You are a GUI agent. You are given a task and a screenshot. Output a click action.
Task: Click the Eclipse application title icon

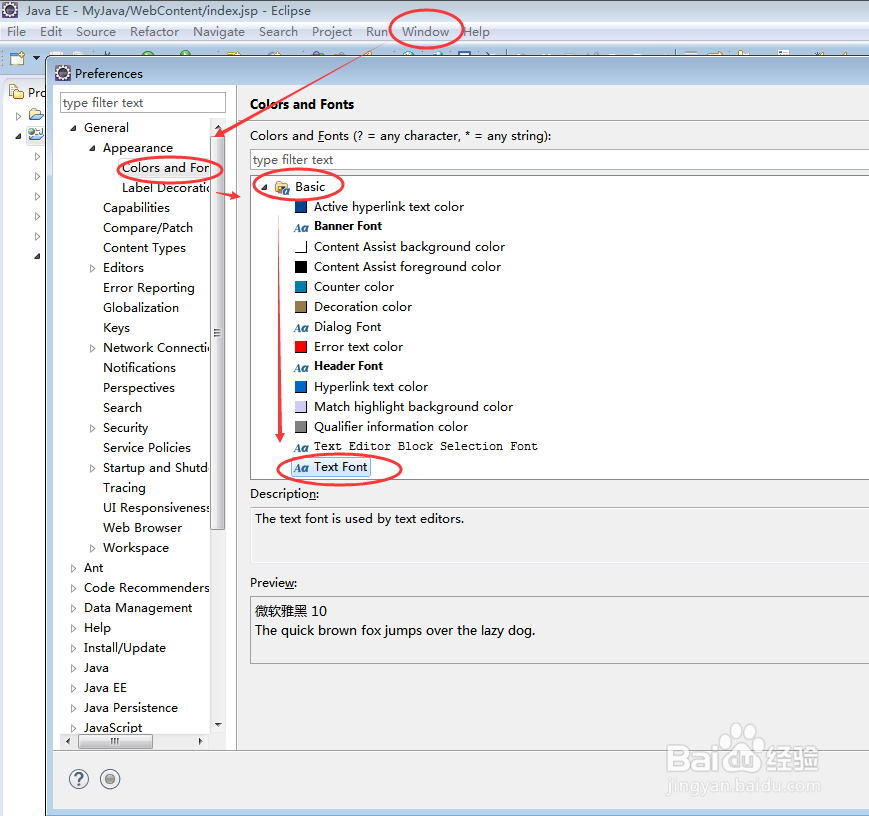click(10, 9)
